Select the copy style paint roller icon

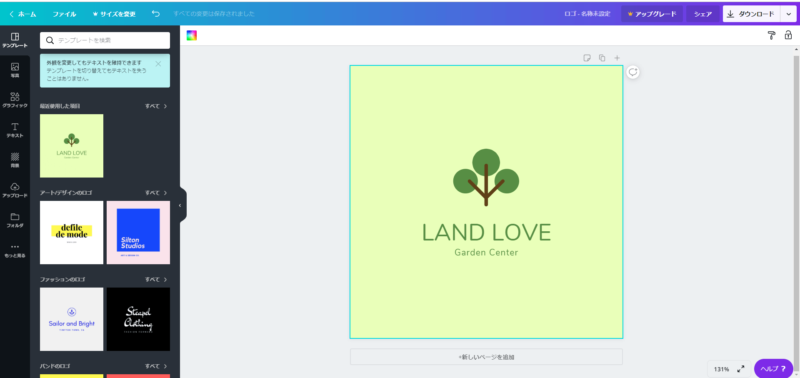[771, 35]
